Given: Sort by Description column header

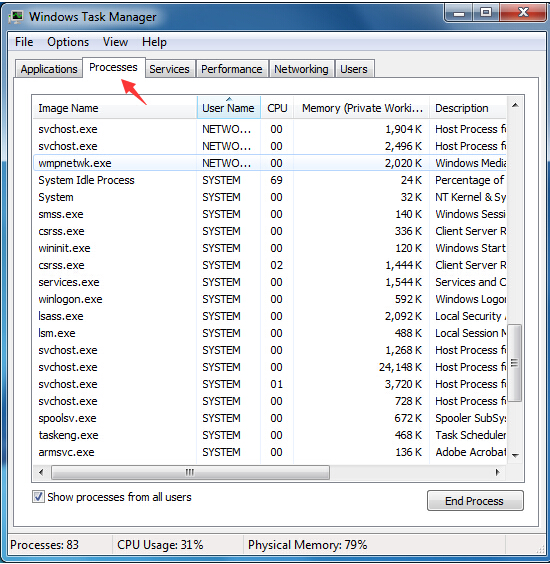Looking at the screenshot, I should pyautogui.click(x=468, y=108).
